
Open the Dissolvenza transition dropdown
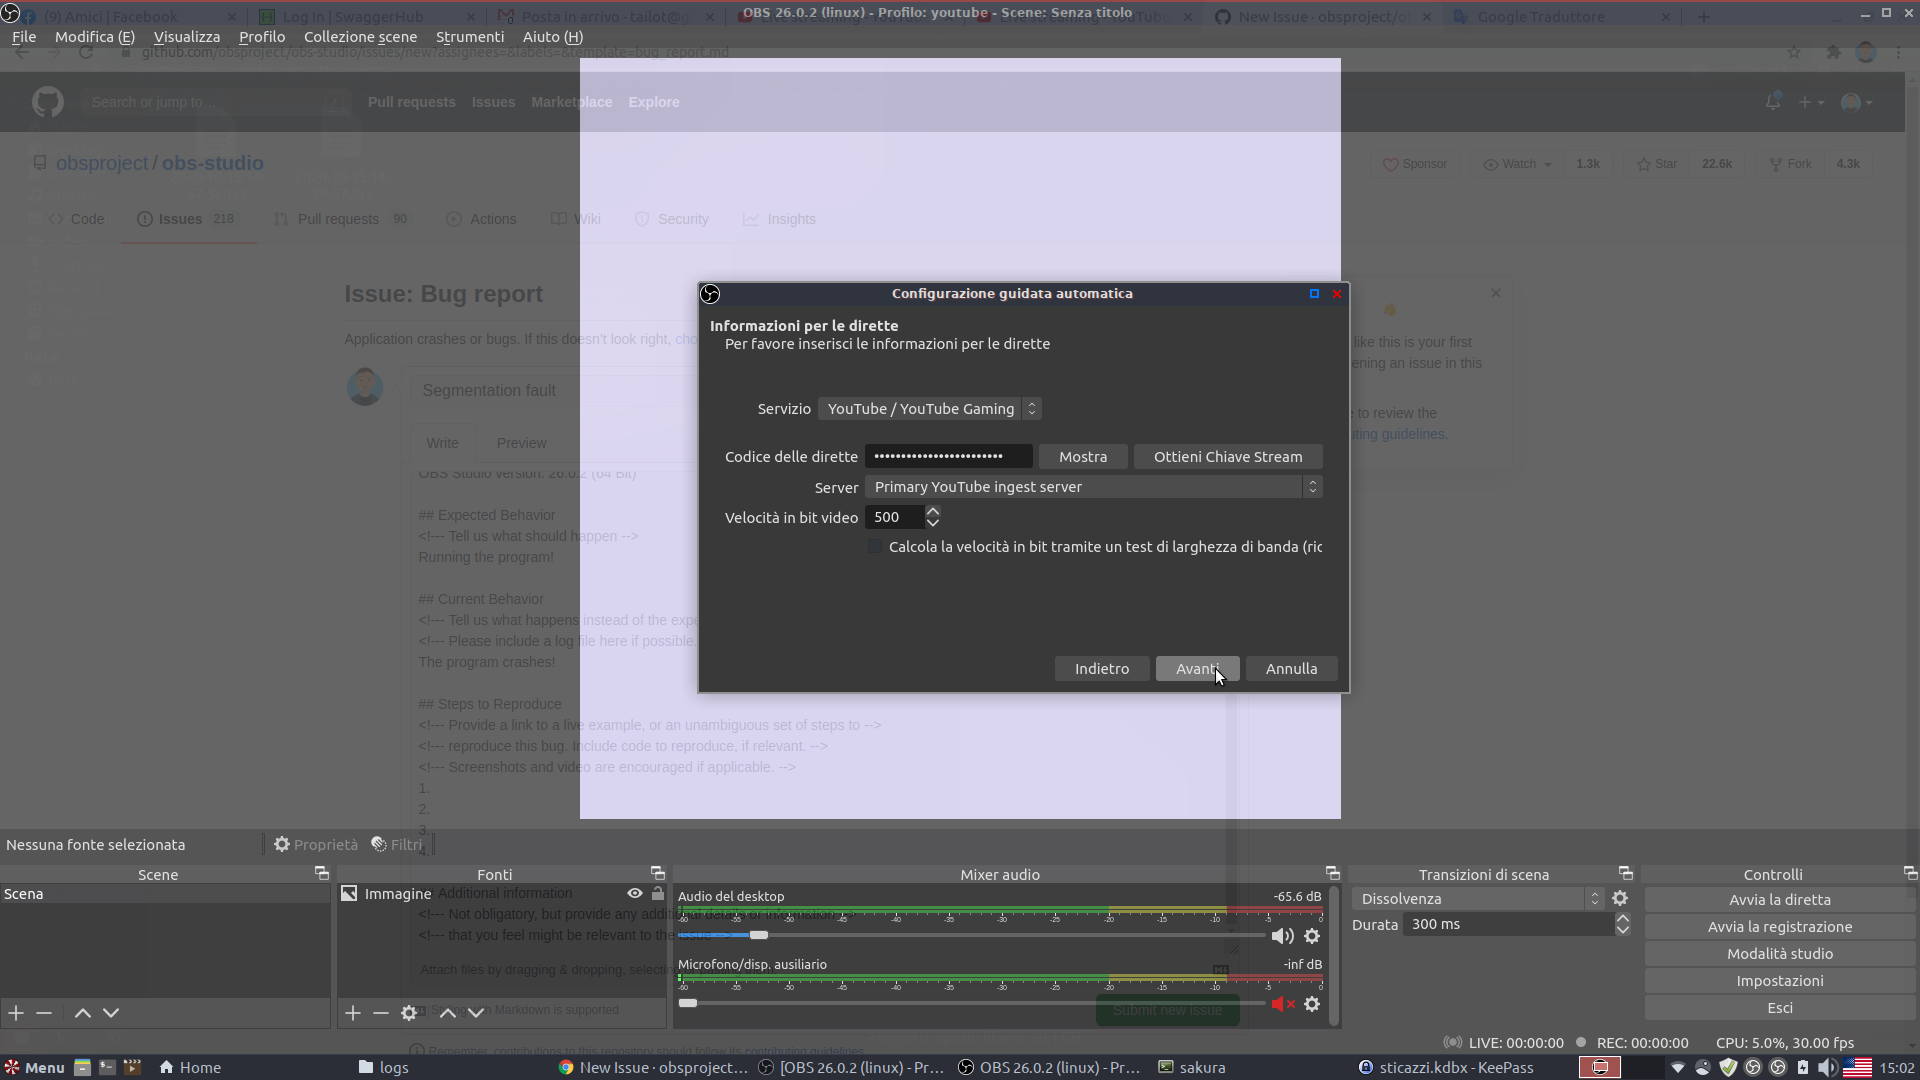pyautogui.click(x=1594, y=898)
